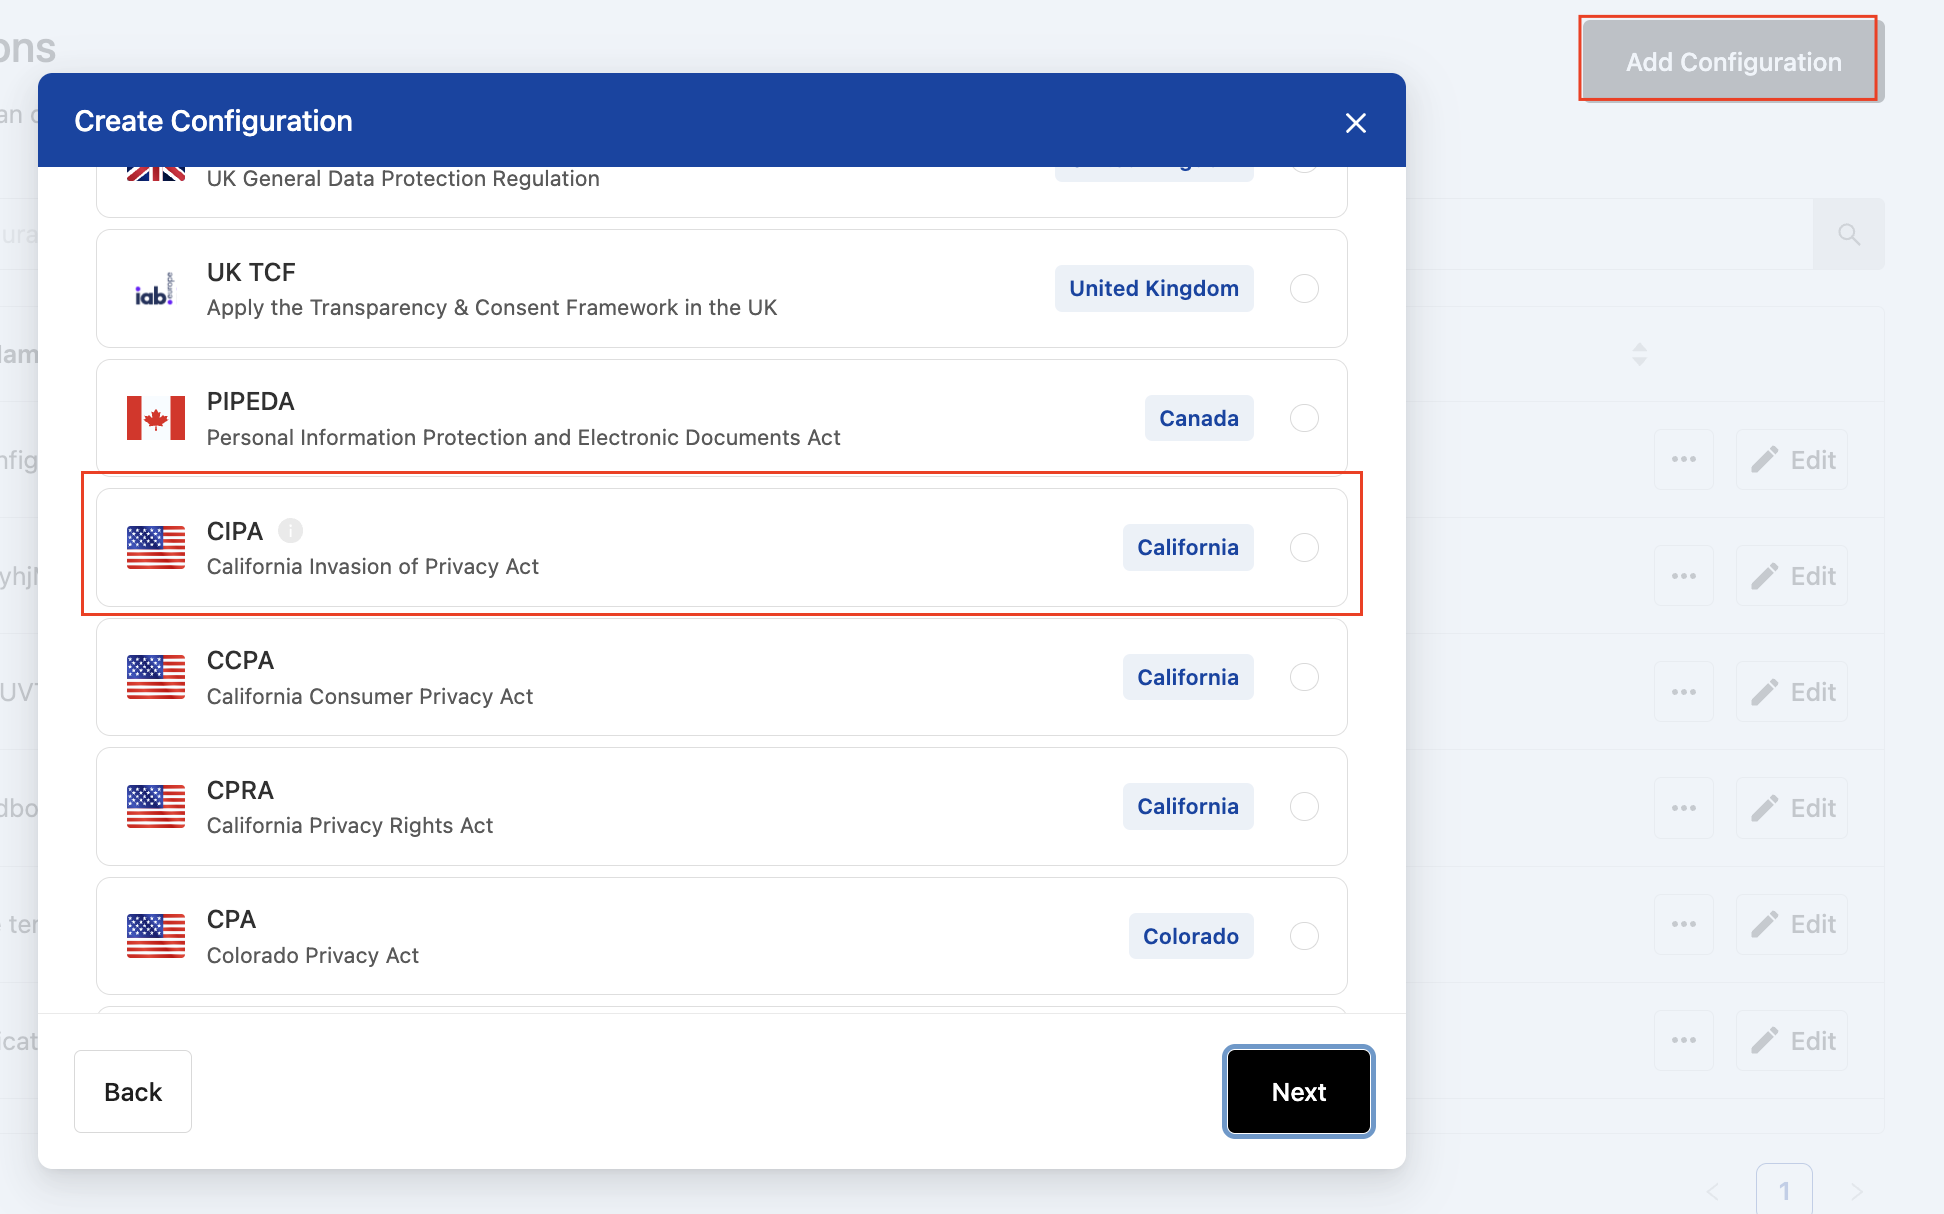Click the IAB logo next to UK TCF
The height and width of the screenshot is (1214, 1944).
click(155, 290)
